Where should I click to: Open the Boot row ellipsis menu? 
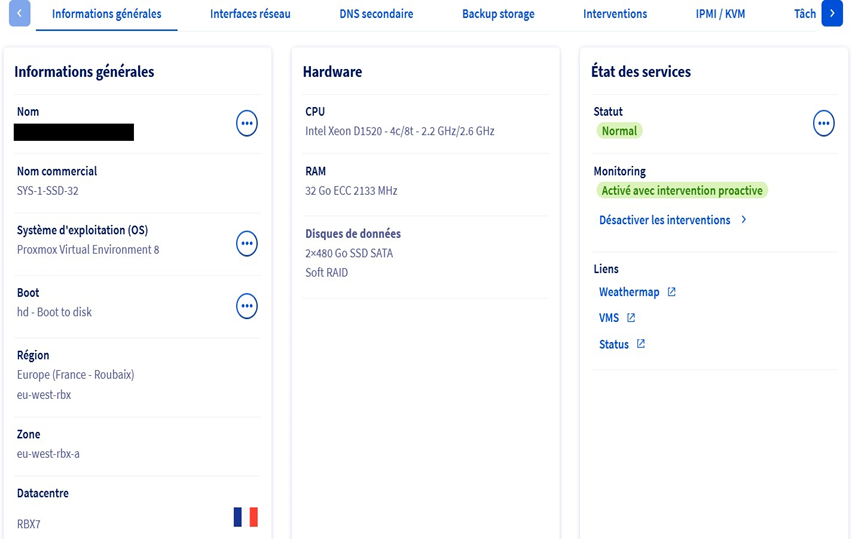(247, 305)
